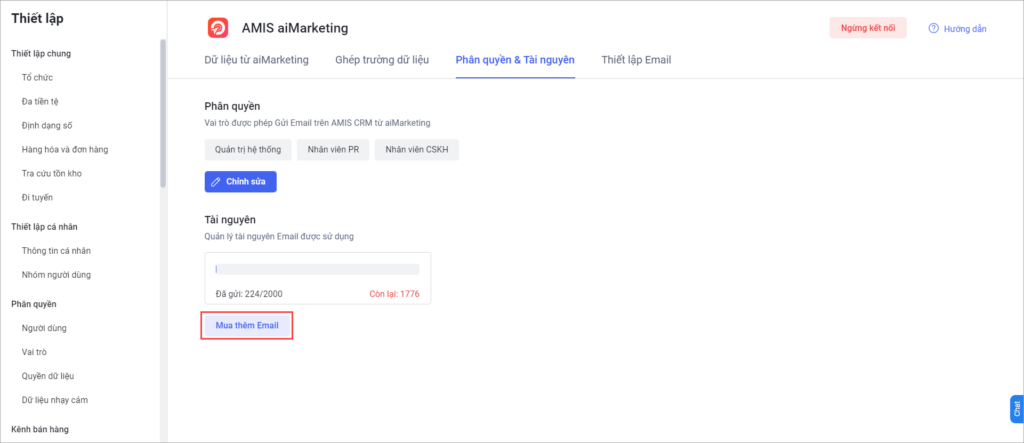Select Dữ liệu nhạy cảm in sidebar
The height and width of the screenshot is (443, 1024).
click(x=55, y=400)
